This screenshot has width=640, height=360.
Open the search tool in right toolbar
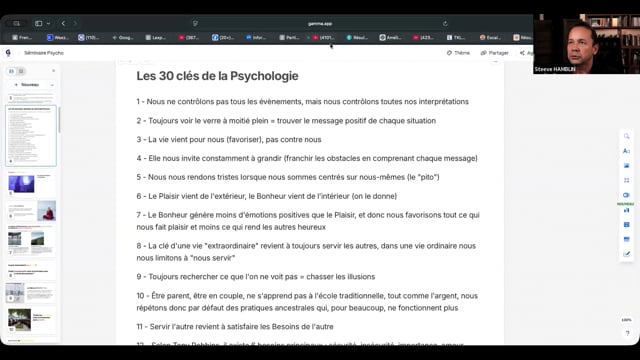click(627, 136)
